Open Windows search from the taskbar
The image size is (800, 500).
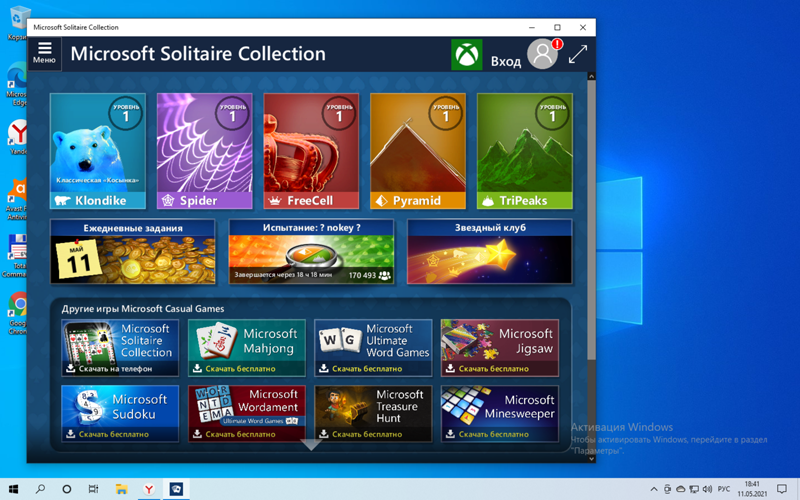tap(41, 489)
